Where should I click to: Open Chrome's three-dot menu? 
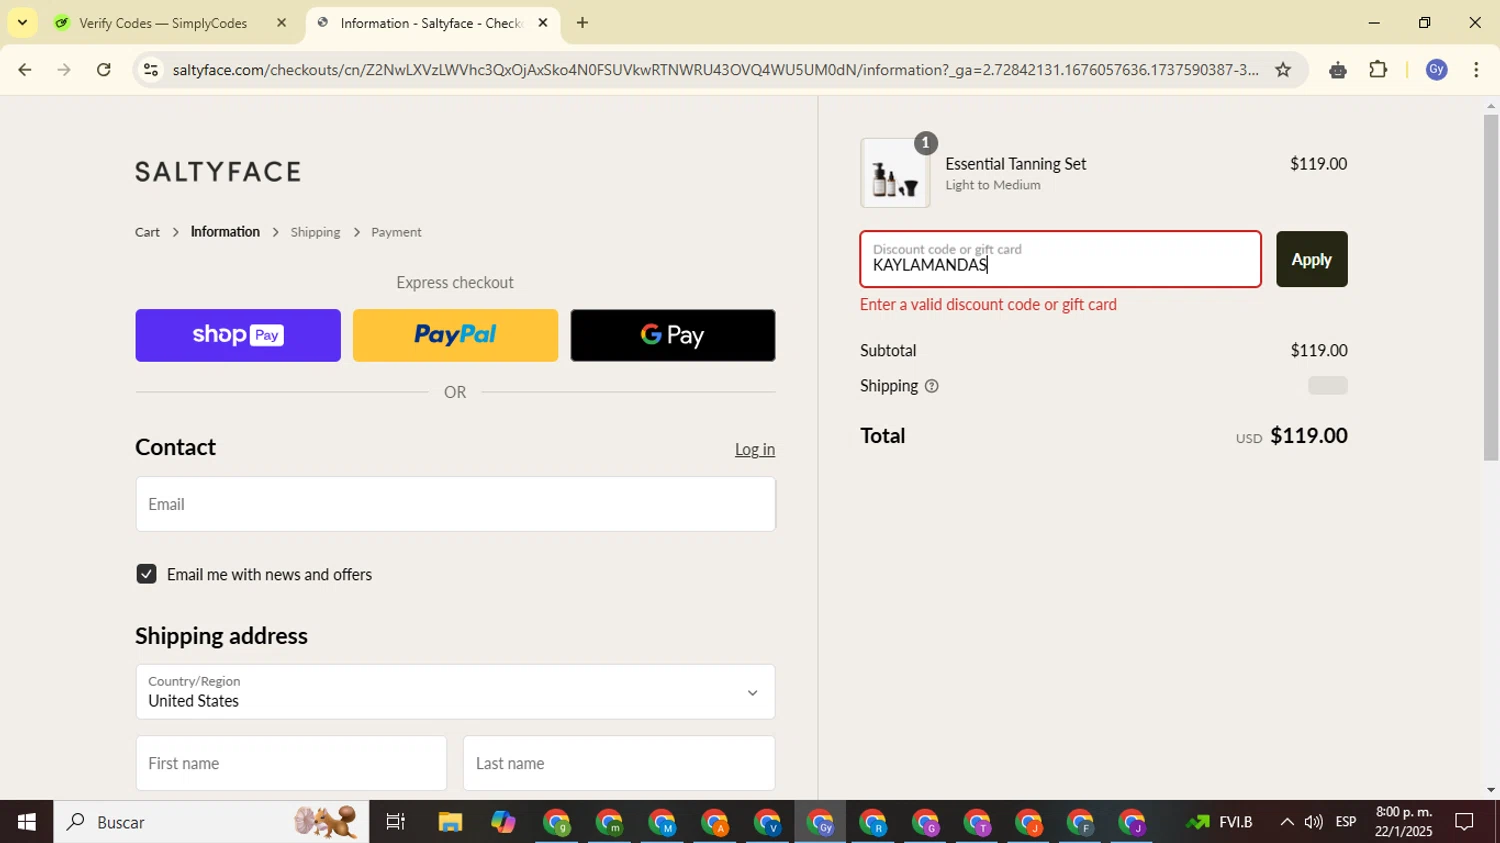click(1476, 70)
